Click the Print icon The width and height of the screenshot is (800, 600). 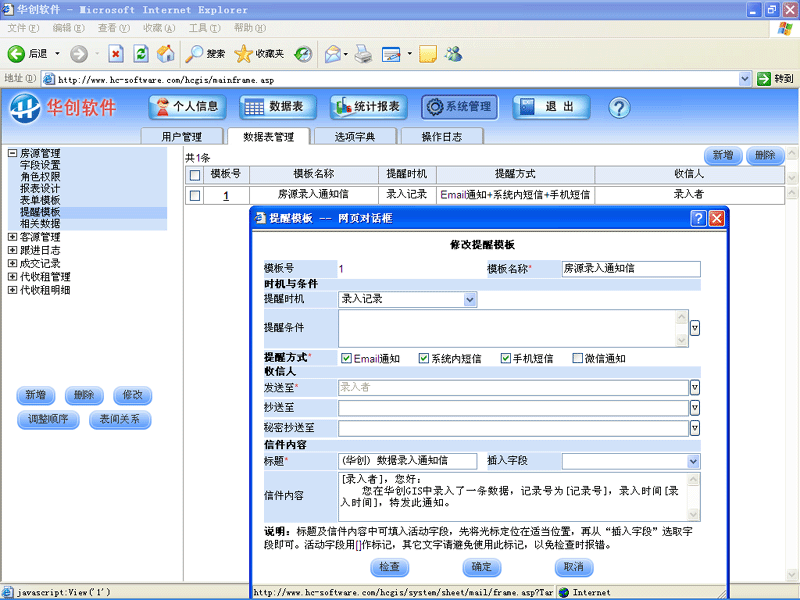pos(363,54)
